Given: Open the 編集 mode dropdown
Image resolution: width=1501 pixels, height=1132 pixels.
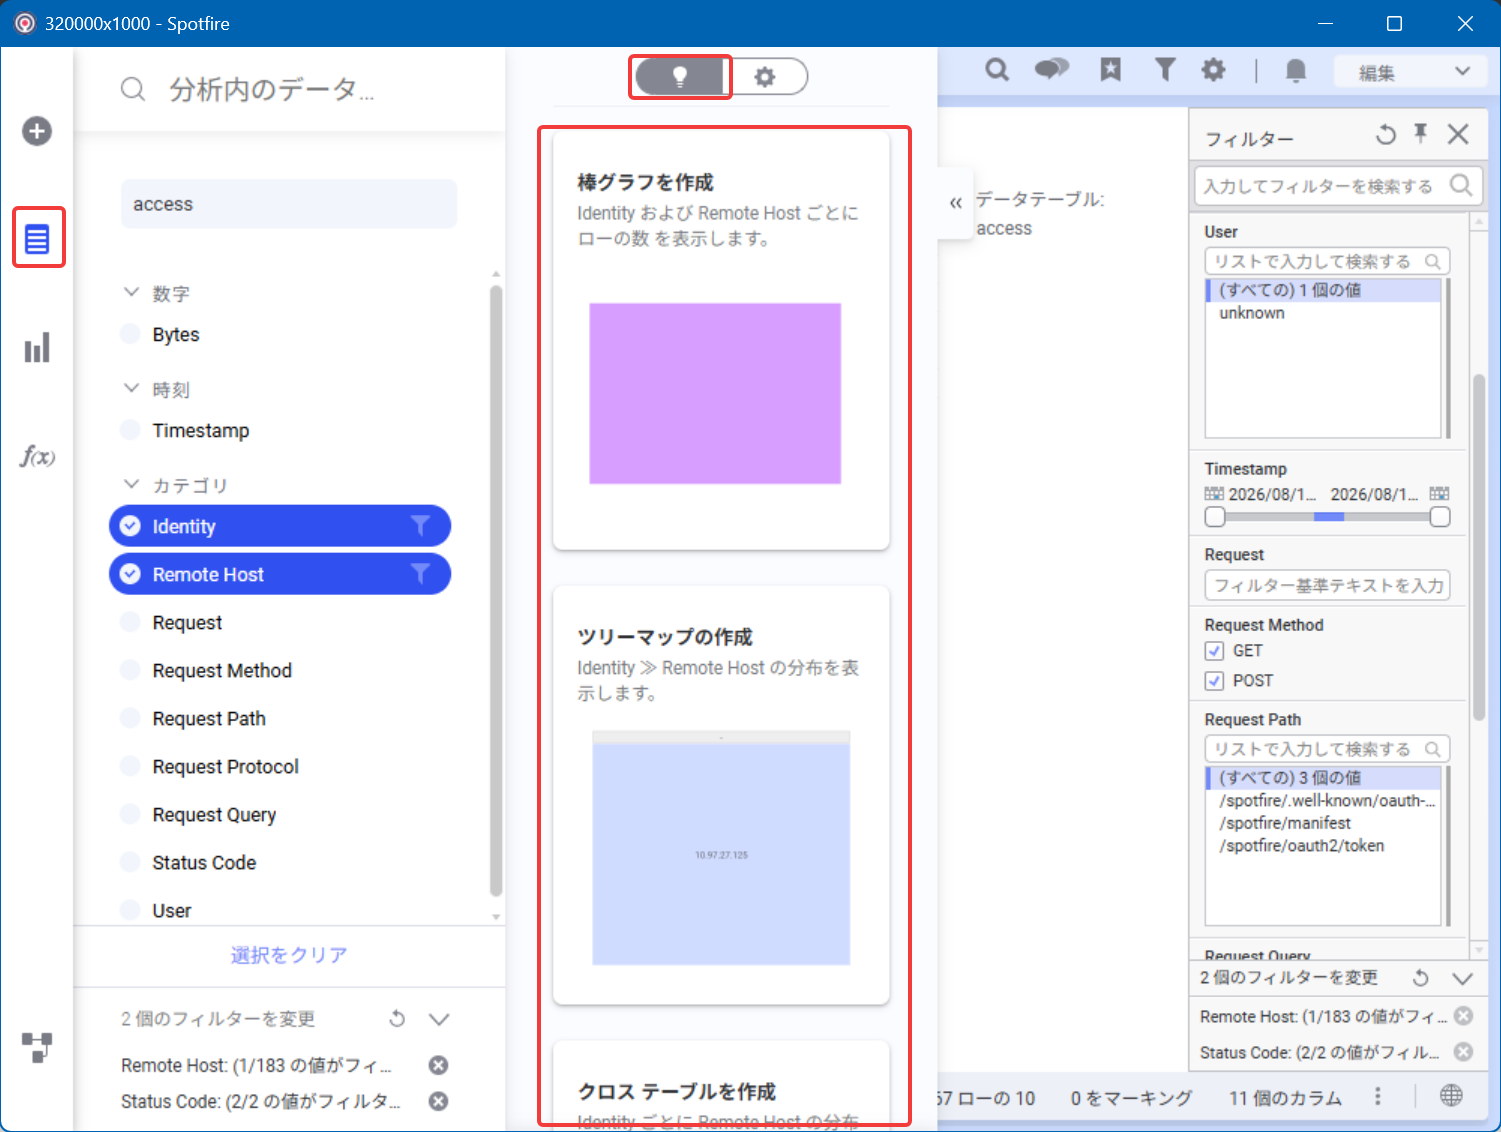Looking at the screenshot, I should [1412, 72].
